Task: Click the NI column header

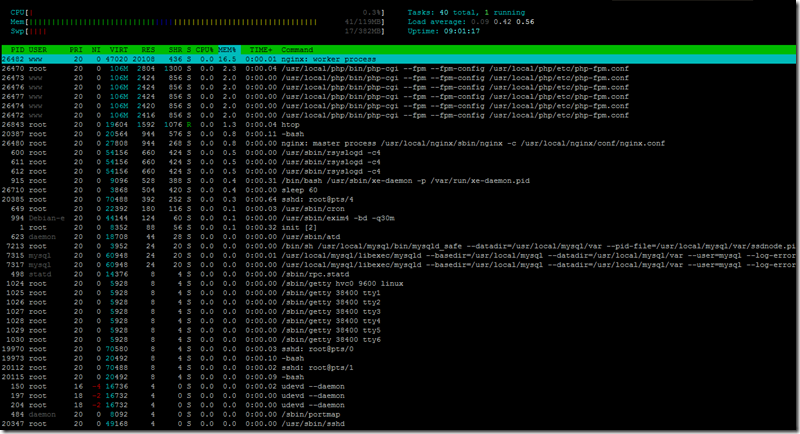Action: point(96,50)
